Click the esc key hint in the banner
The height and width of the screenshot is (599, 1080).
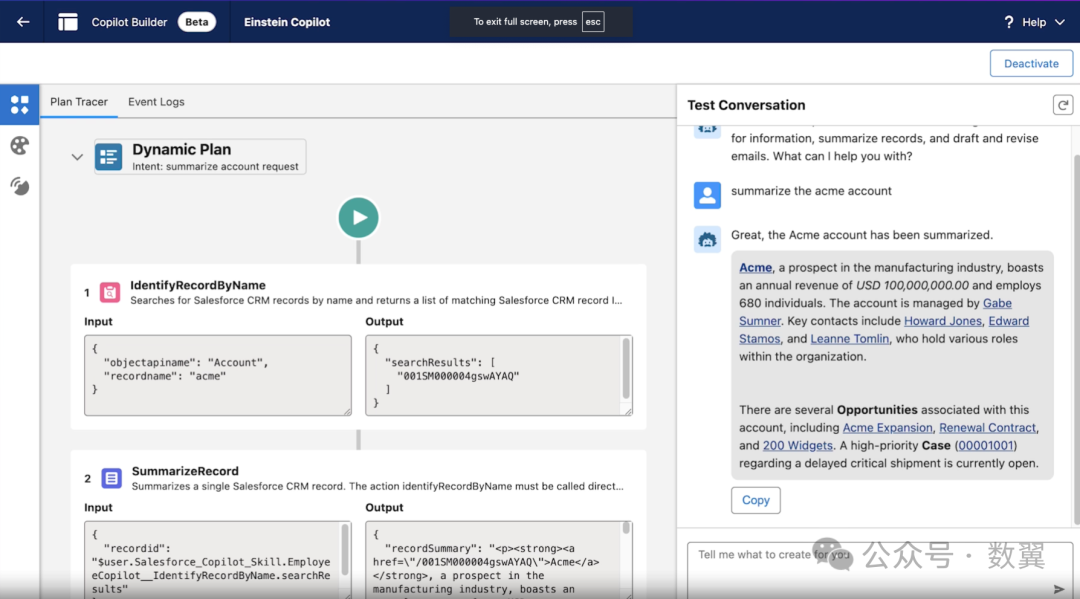(x=593, y=22)
